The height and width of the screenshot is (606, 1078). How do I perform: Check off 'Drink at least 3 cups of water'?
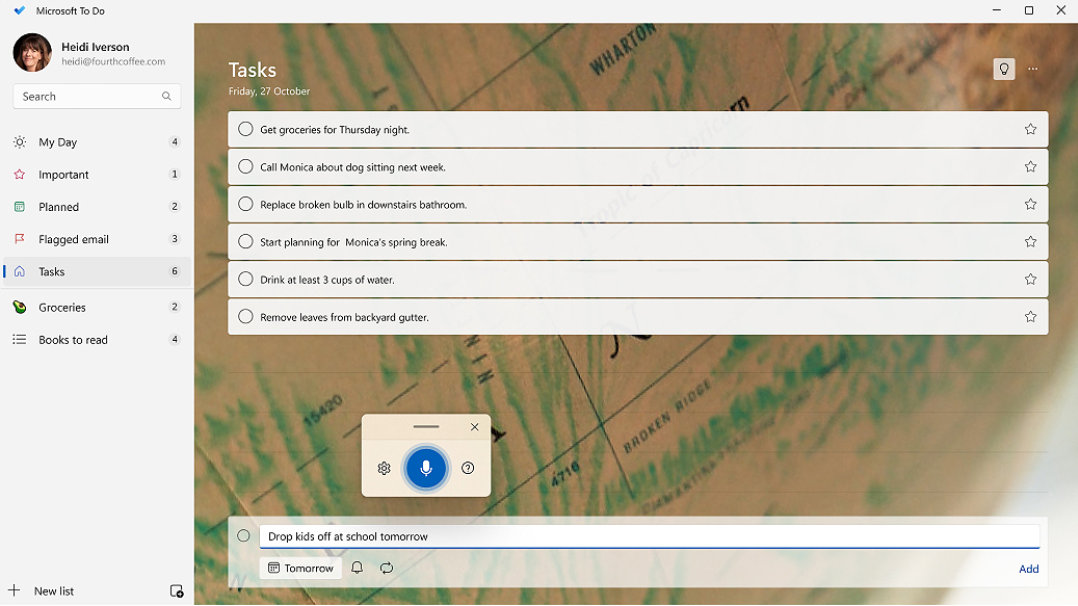click(245, 279)
